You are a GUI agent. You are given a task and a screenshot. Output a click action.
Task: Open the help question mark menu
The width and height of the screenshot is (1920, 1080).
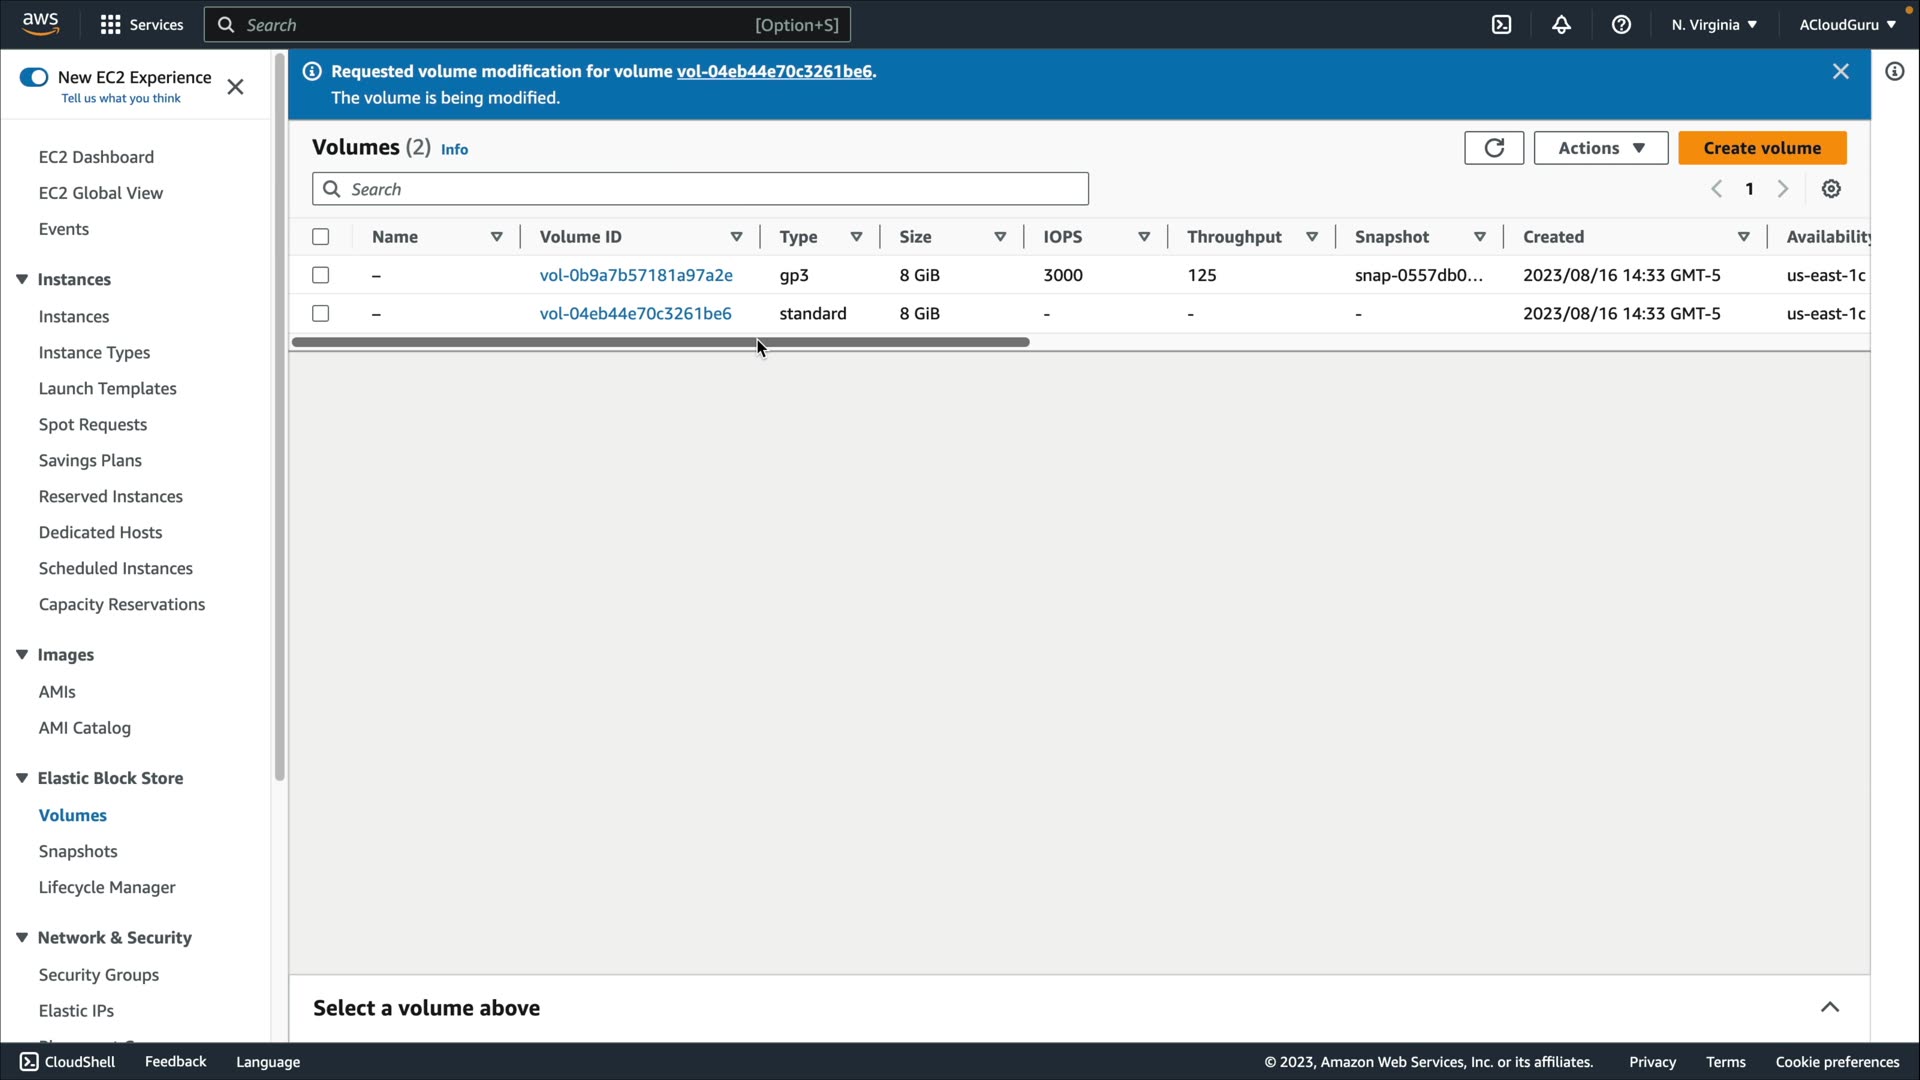[x=1621, y=25]
